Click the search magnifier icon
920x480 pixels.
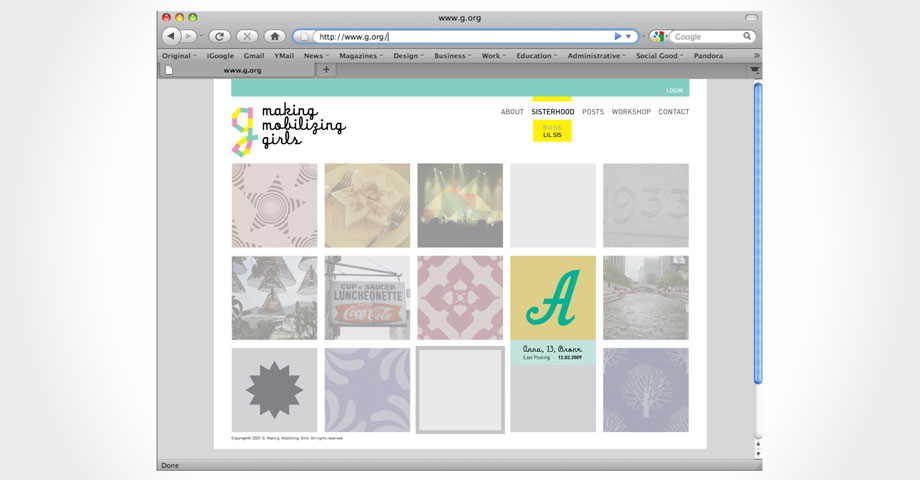coord(747,36)
